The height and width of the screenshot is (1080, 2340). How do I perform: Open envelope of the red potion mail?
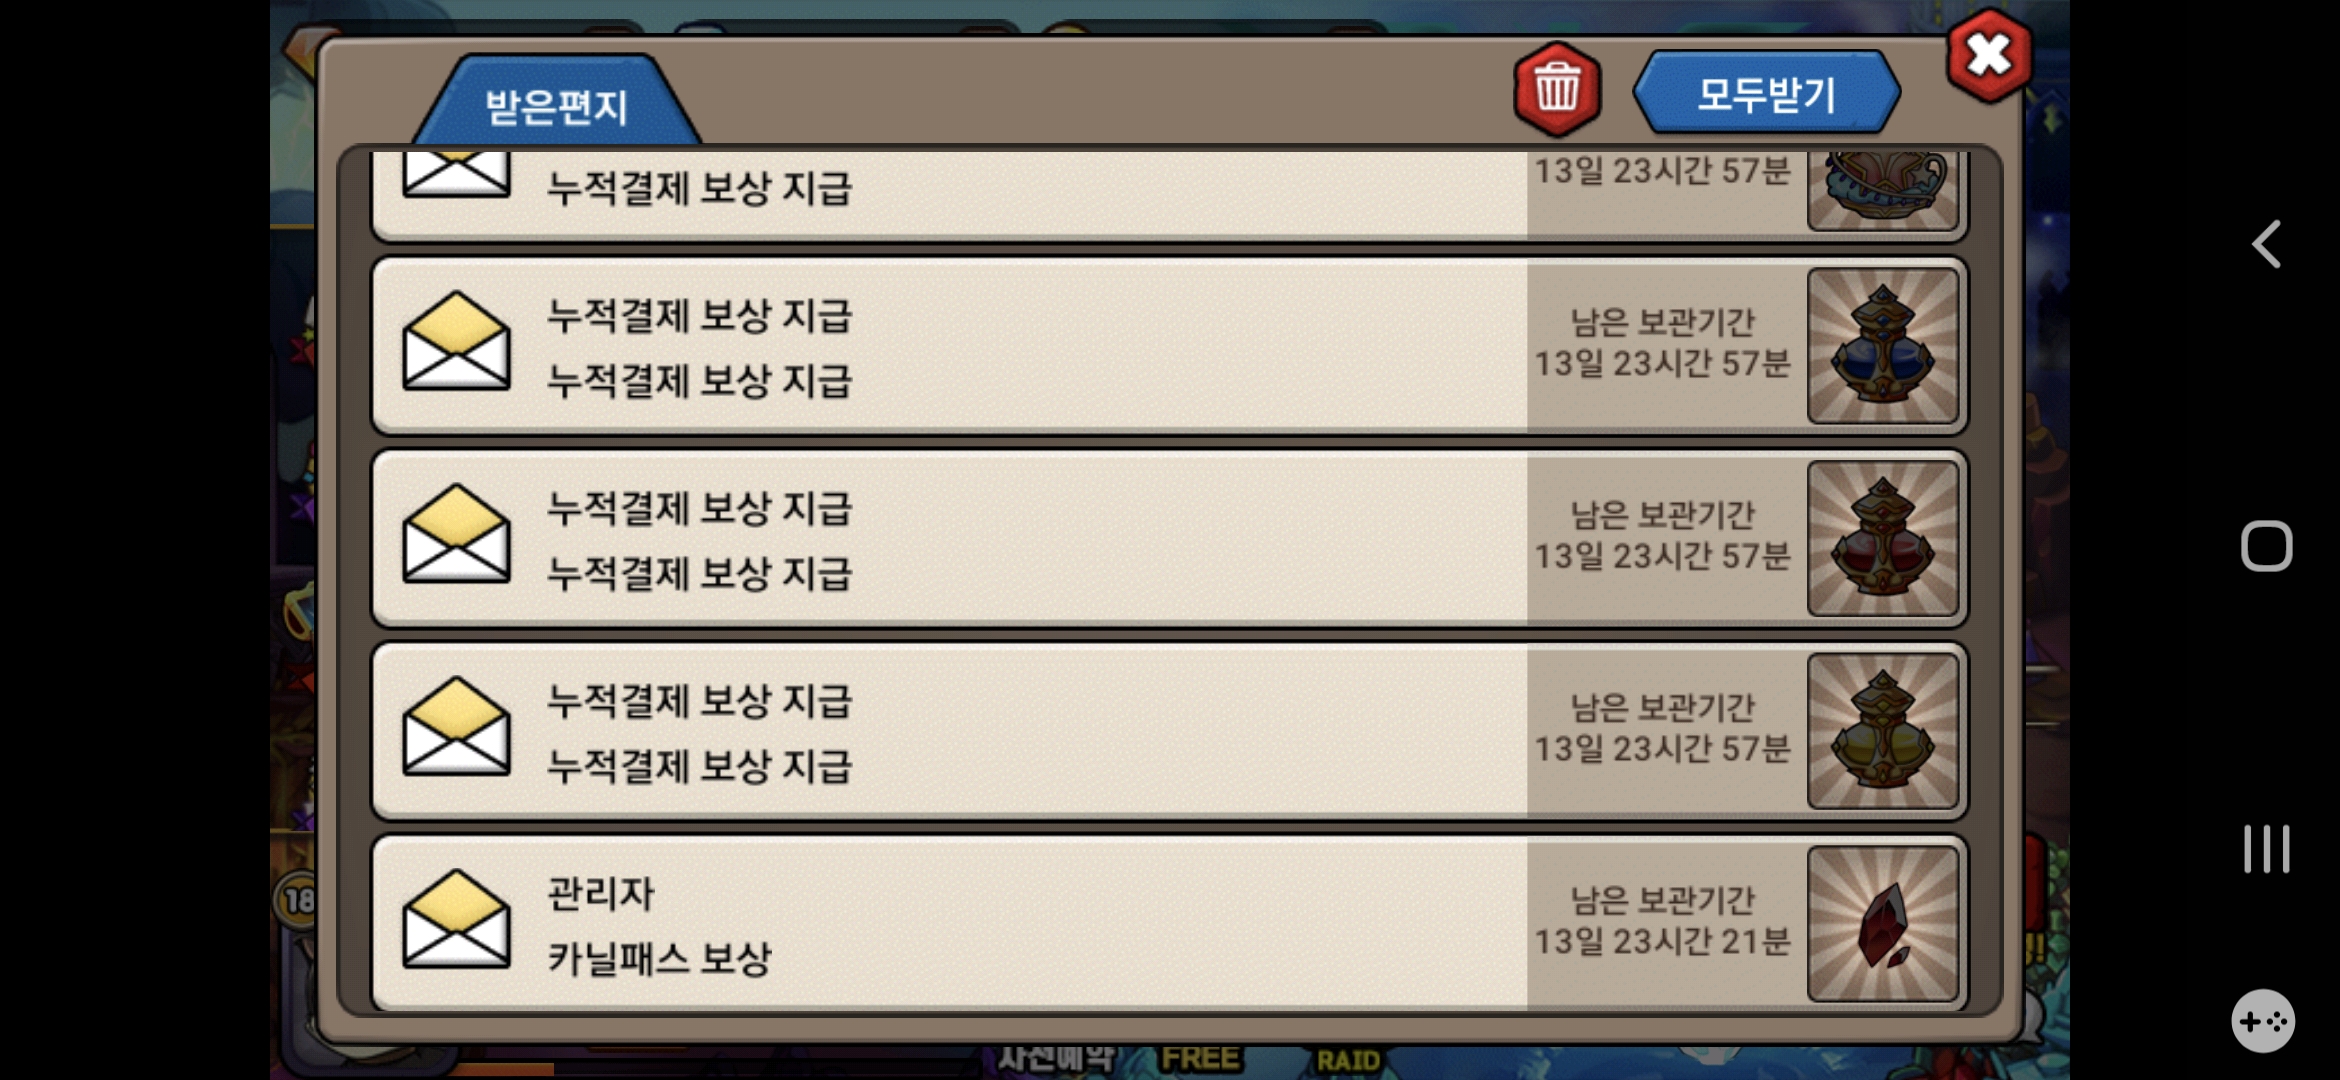(456, 534)
